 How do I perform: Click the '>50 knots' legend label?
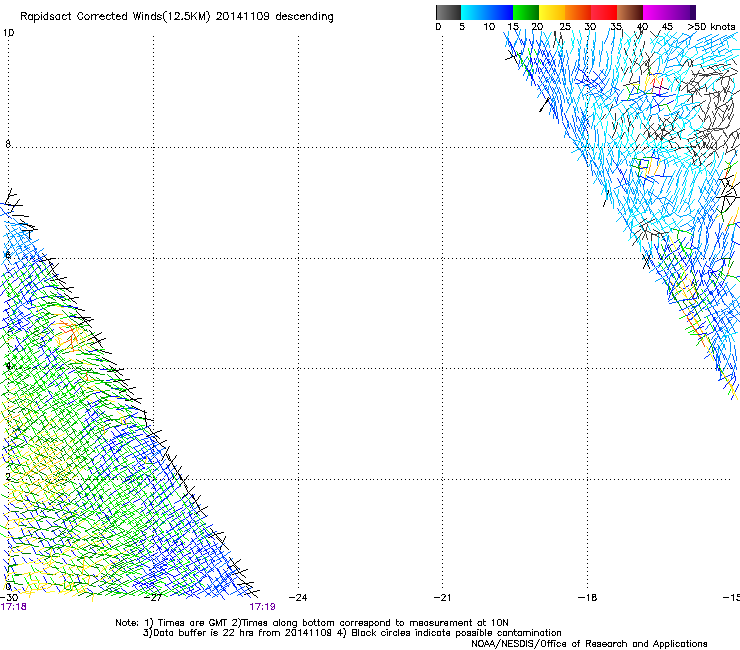pos(711,27)
